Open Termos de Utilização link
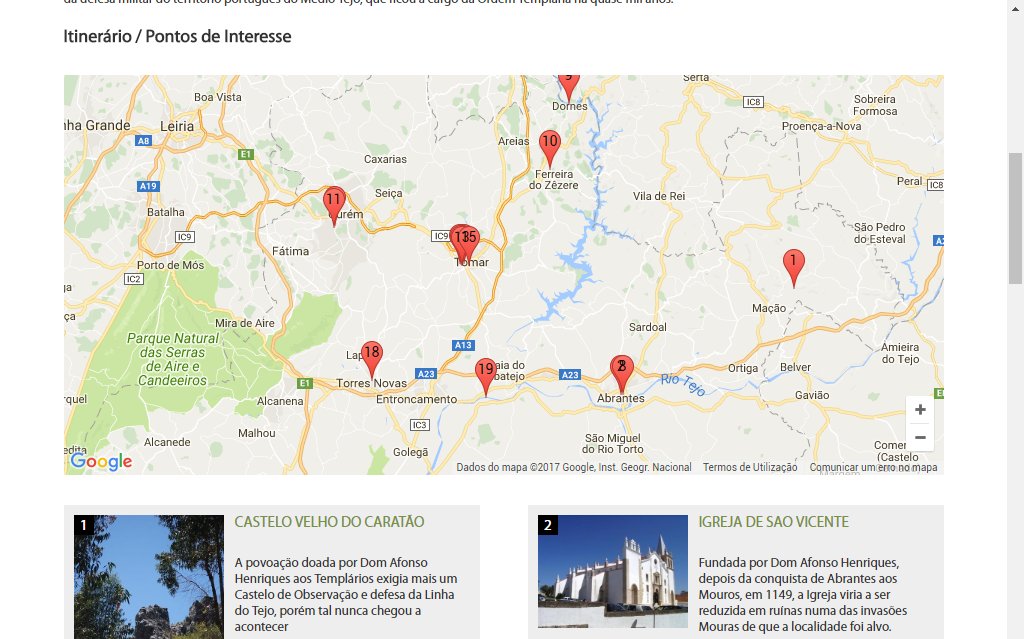The width and height of the screenshot is (1024, 639). pyautogui.click(x=750, y=467)
